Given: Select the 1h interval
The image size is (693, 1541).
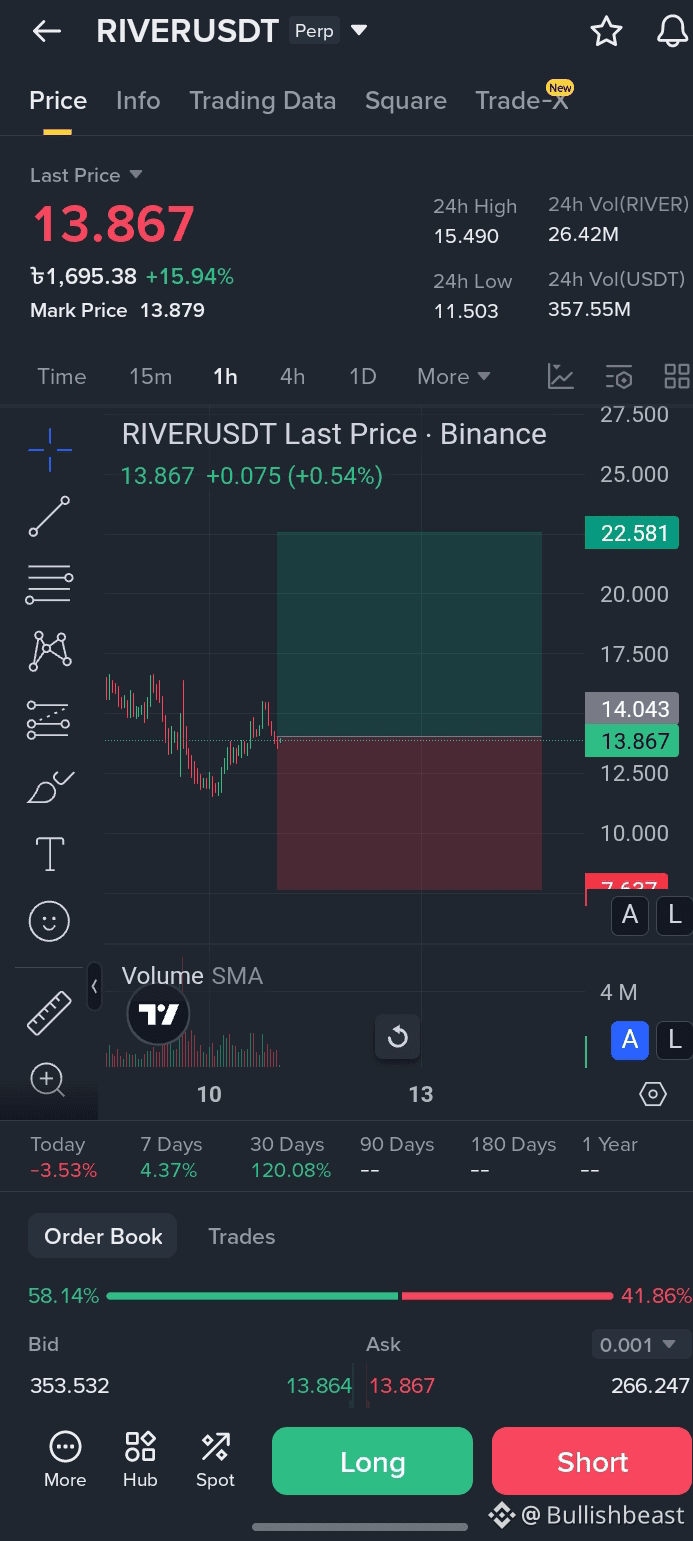Looking at the screenshot, I should coord(225,376).
